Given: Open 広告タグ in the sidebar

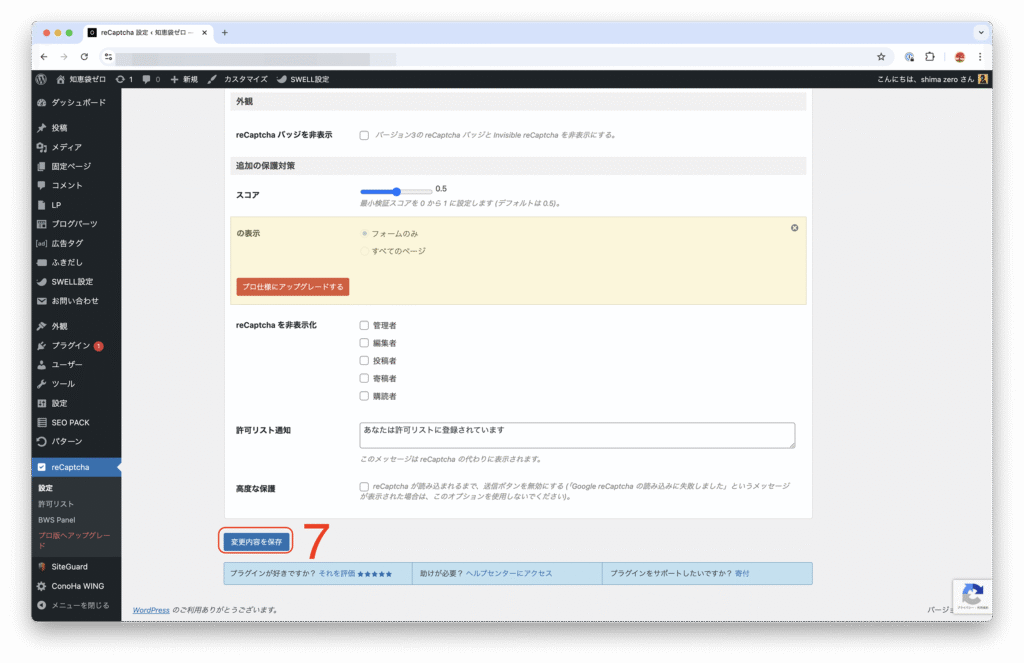Looking at the screenshot, I should click(76, 243).
